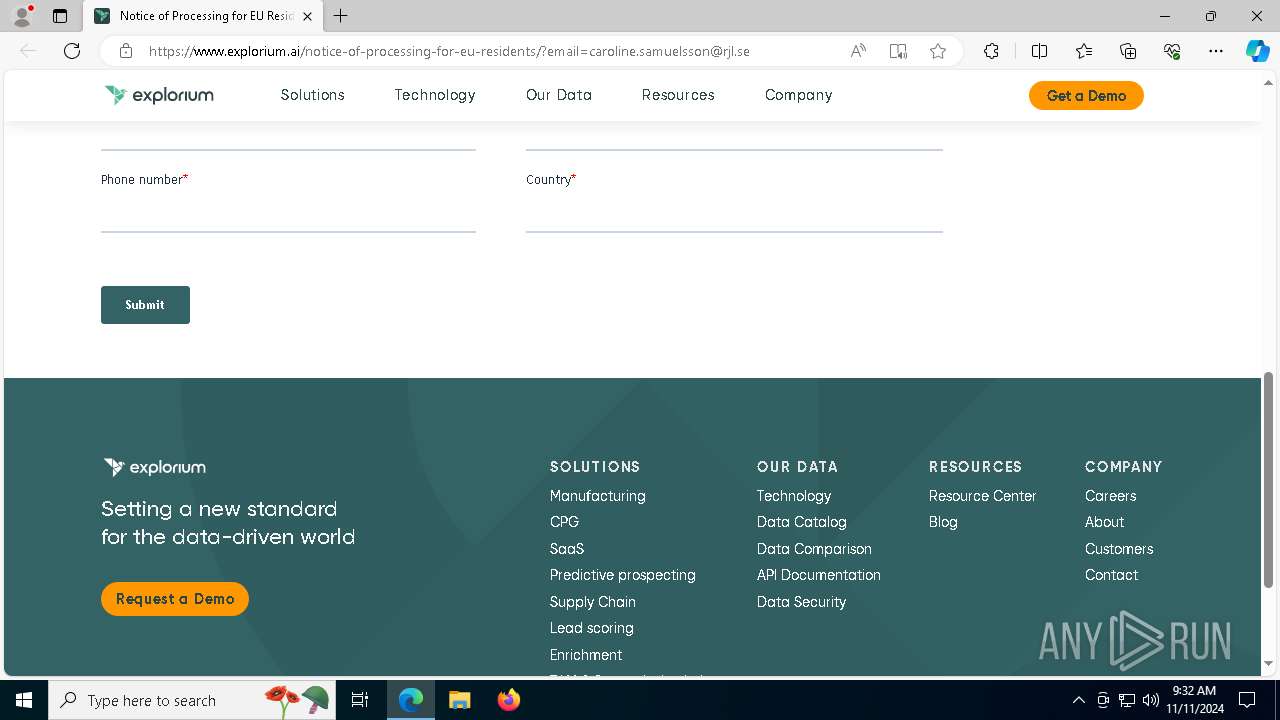Open Browser essentials heart icon
Screen dimensions: 1280x720
(1172, 51)
